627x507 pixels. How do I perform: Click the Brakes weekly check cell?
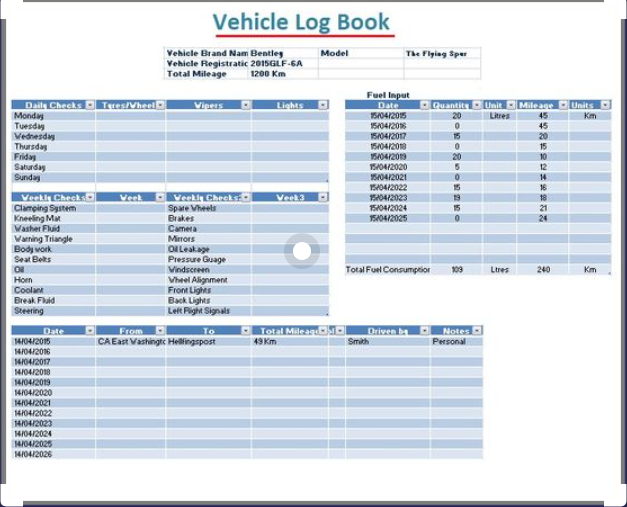click(x=208, y=218)
